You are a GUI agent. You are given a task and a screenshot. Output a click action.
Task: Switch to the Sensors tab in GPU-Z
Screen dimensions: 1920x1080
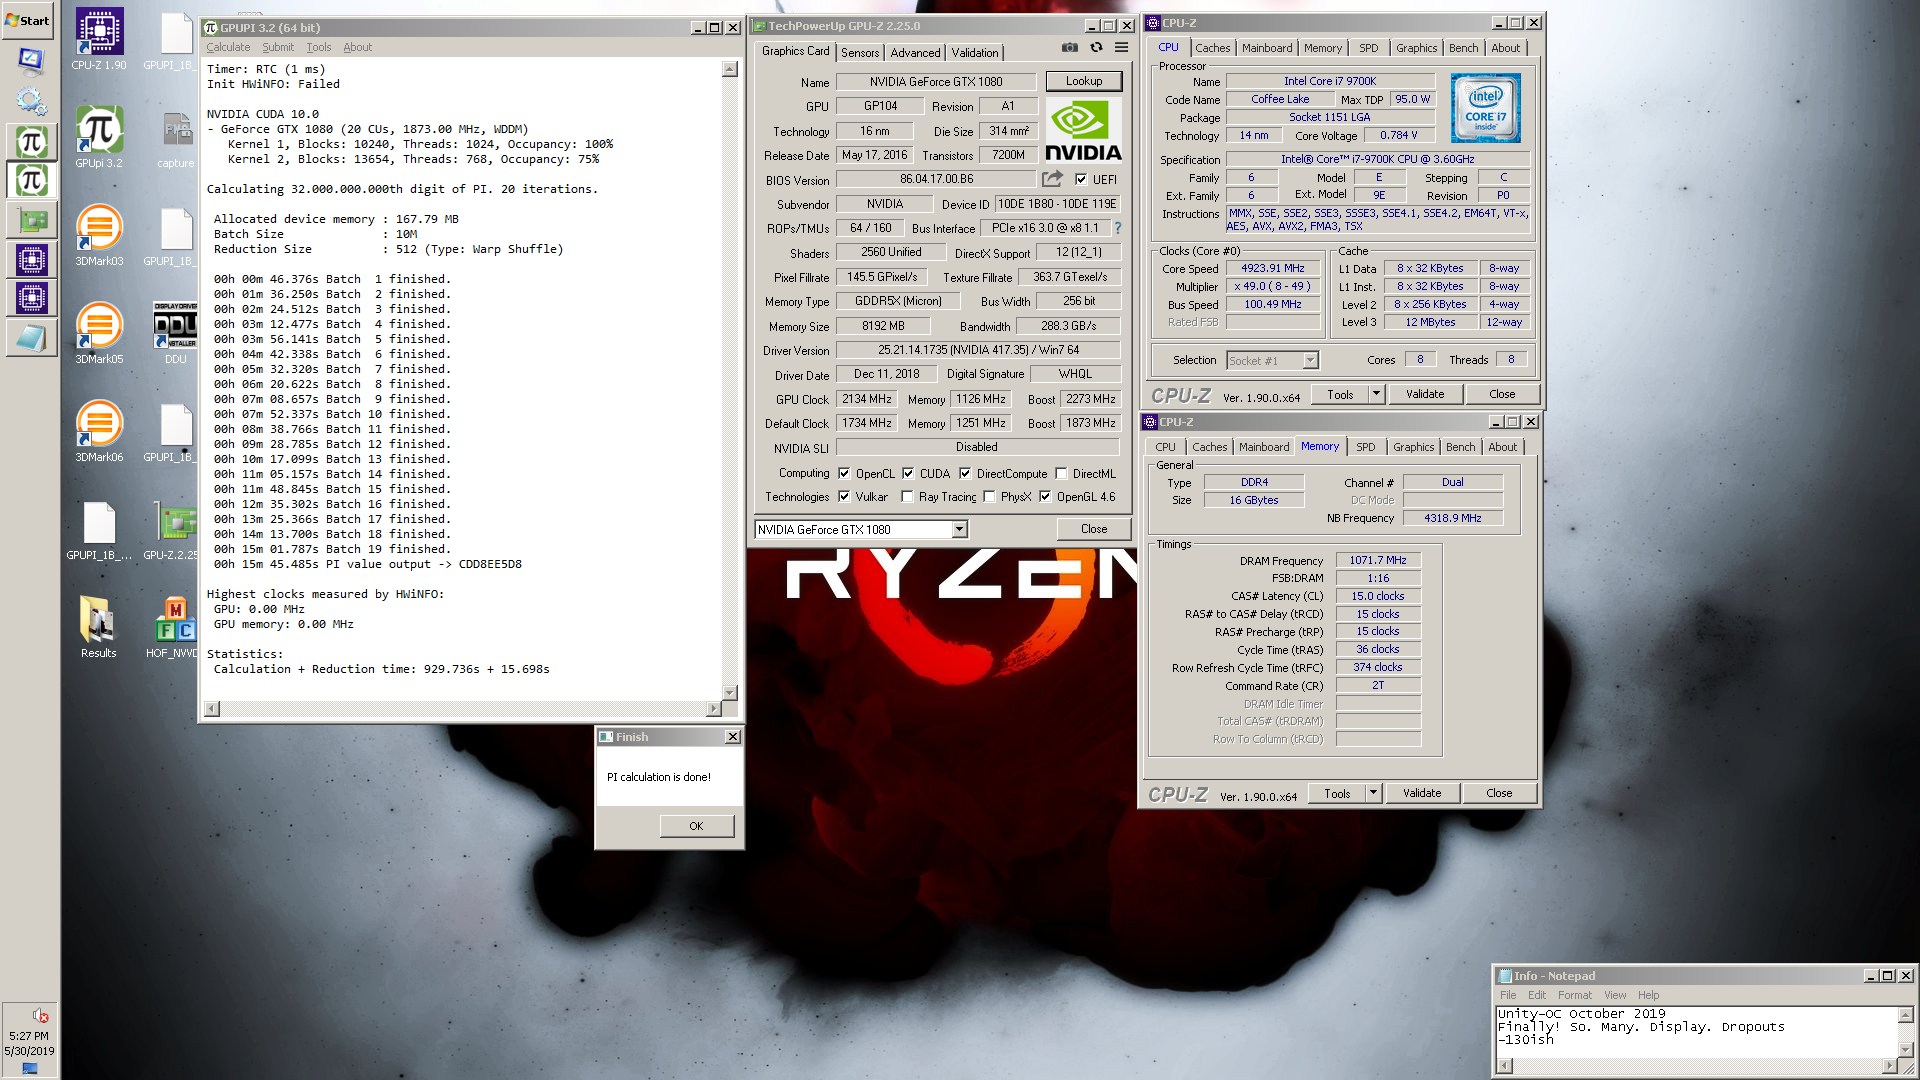pyautogui.click(x=860, y=53)
